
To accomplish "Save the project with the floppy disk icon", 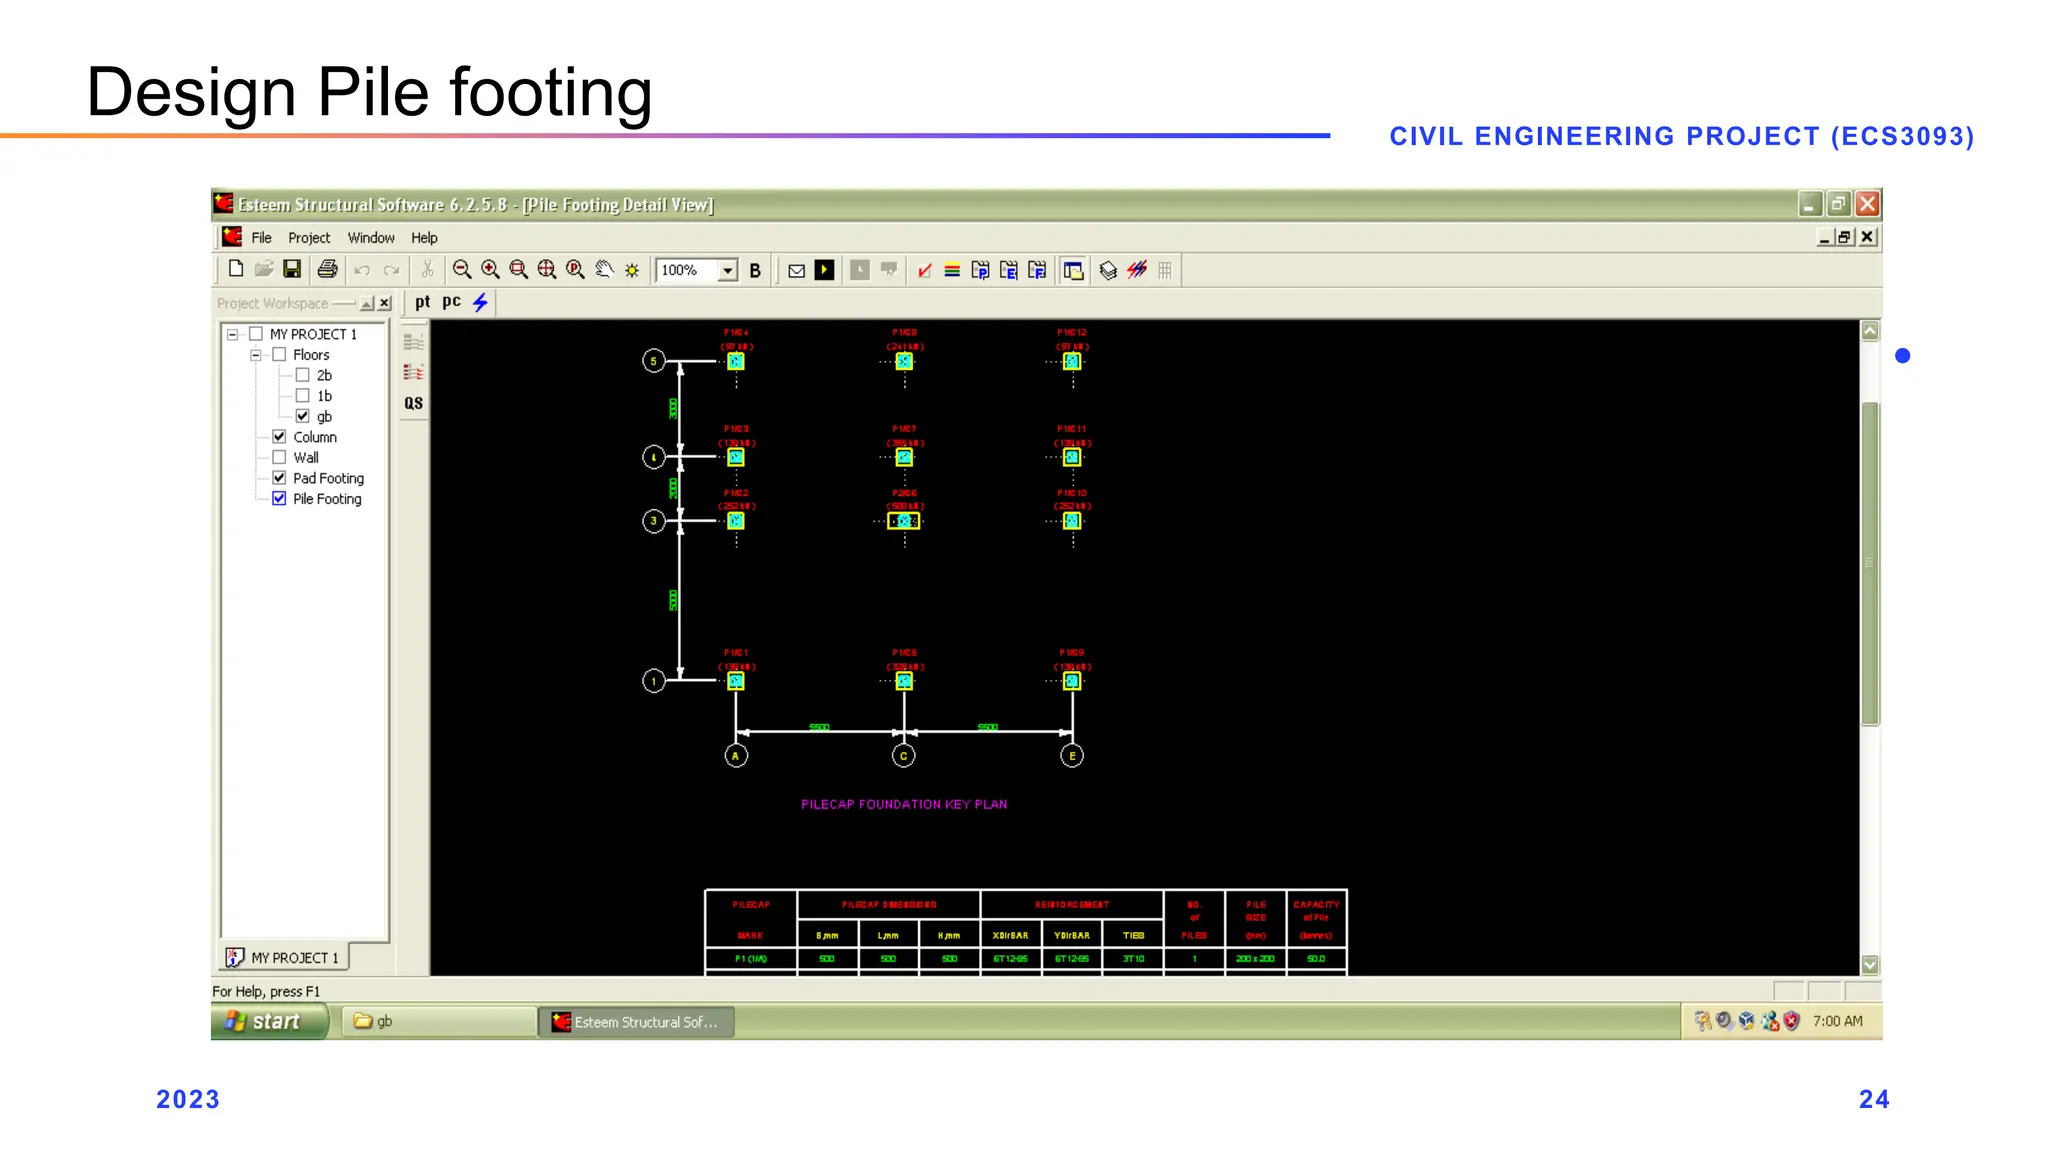I will point(292,269).
